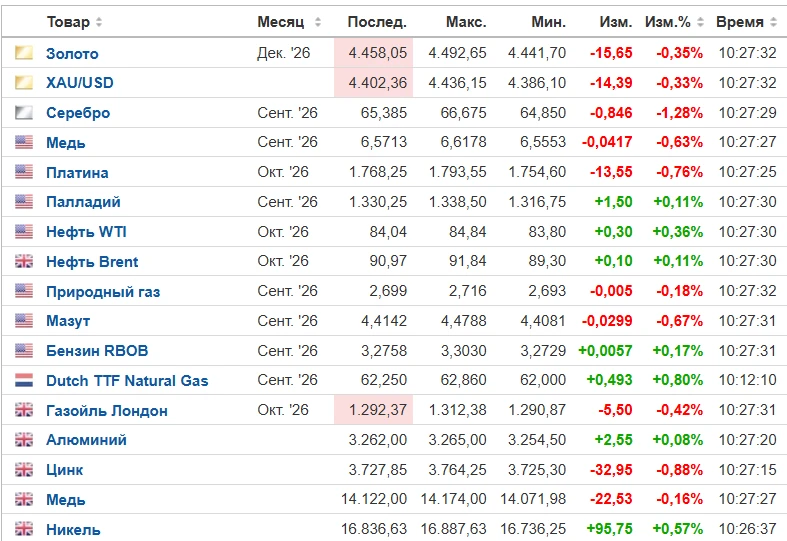The width and height of the screenshot is (787, 541).
Task: Click the Netherlands flag beside Dutch TTF Natural Gas
Action: pyautogui.click(x=24, y=380)
